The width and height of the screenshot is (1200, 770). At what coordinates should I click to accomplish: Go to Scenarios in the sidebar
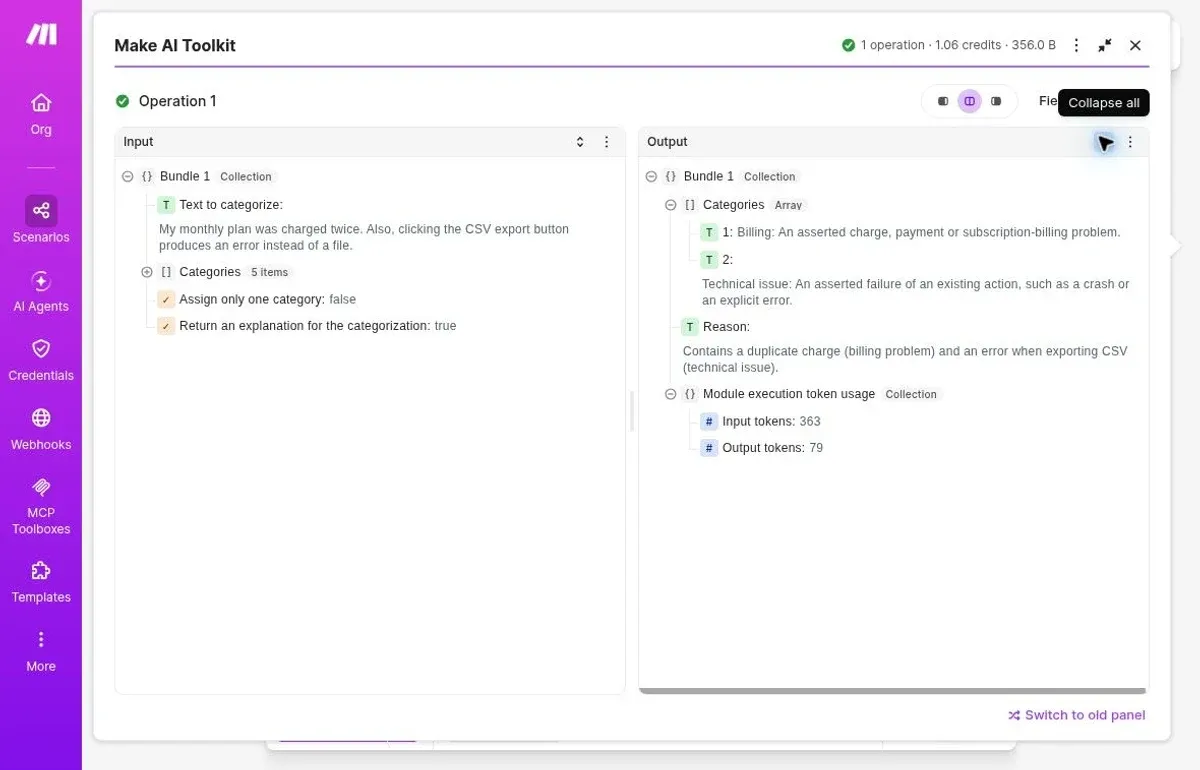[x=41, y=220]
